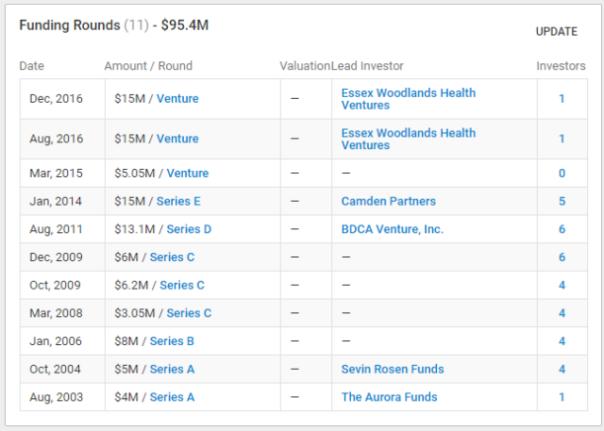Open the Mar 2008 Series C link
Viewport: 604px width, 431px height.
pos(189,313)
